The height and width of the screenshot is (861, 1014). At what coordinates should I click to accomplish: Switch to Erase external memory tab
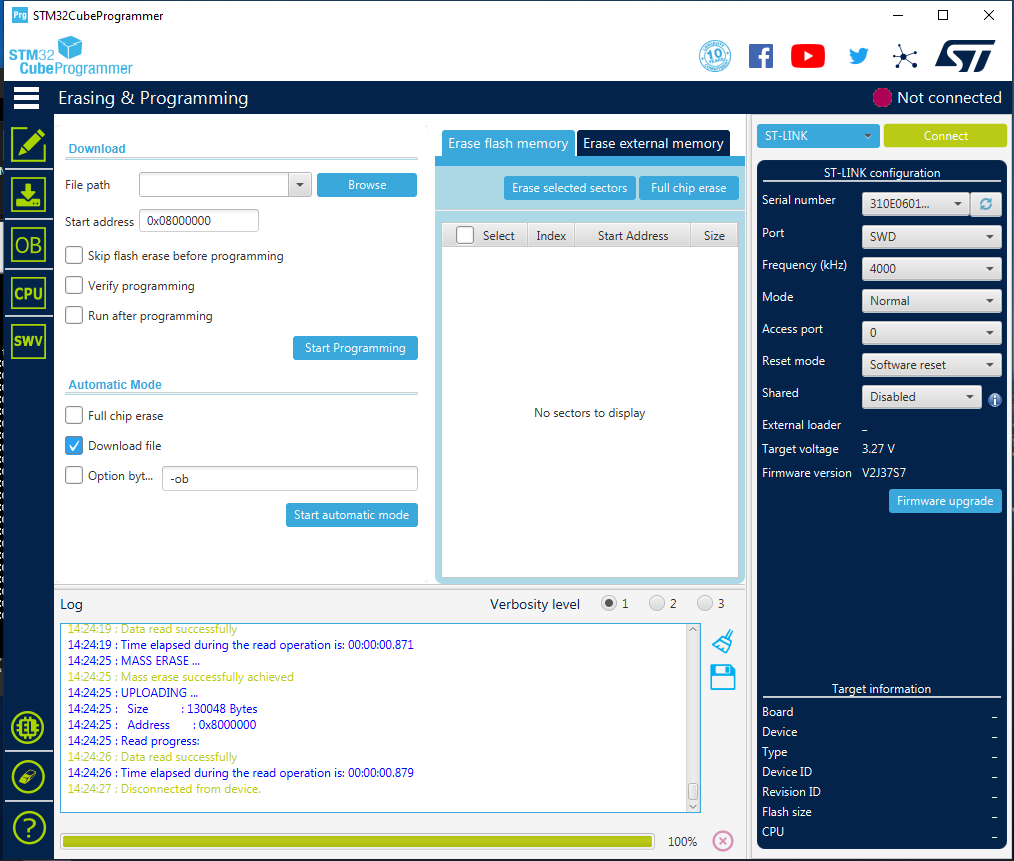point(653,143)
